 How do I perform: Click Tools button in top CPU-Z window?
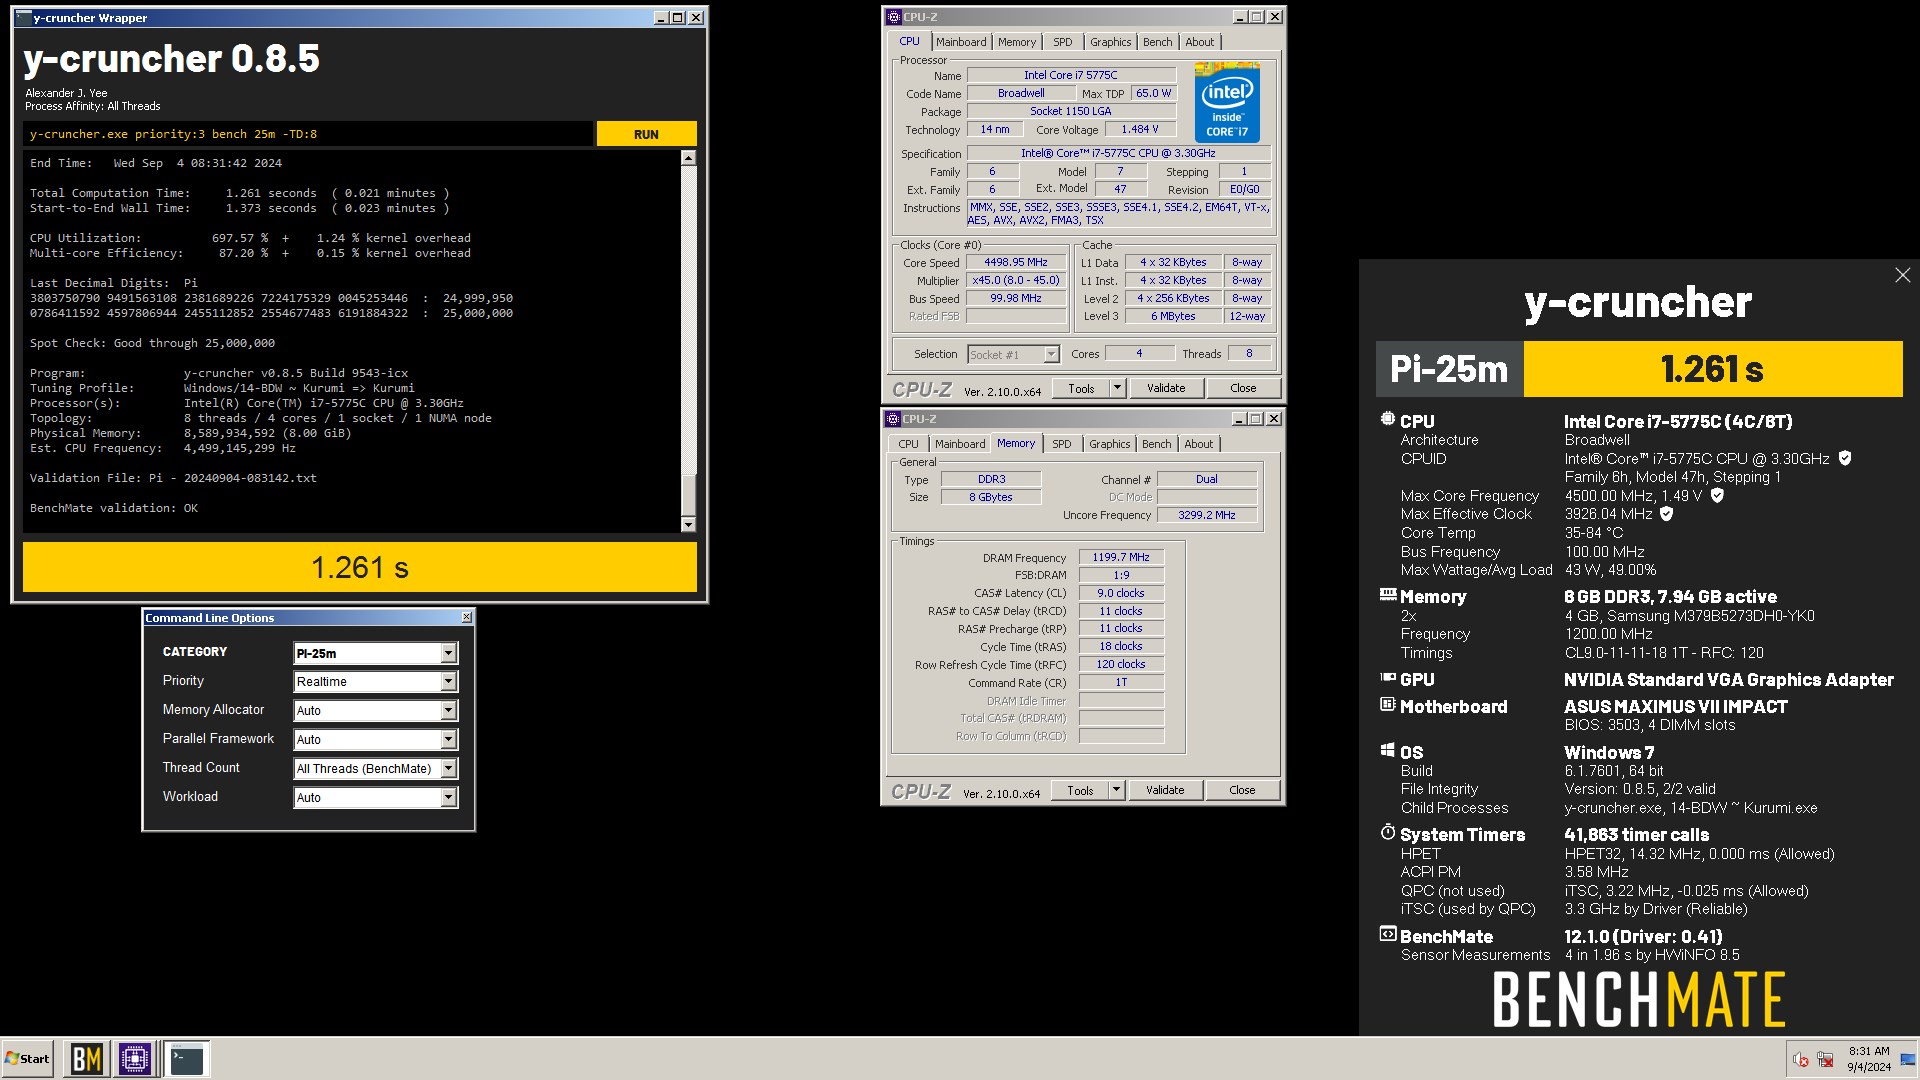pyautogui.click(x=1081, y=388)
